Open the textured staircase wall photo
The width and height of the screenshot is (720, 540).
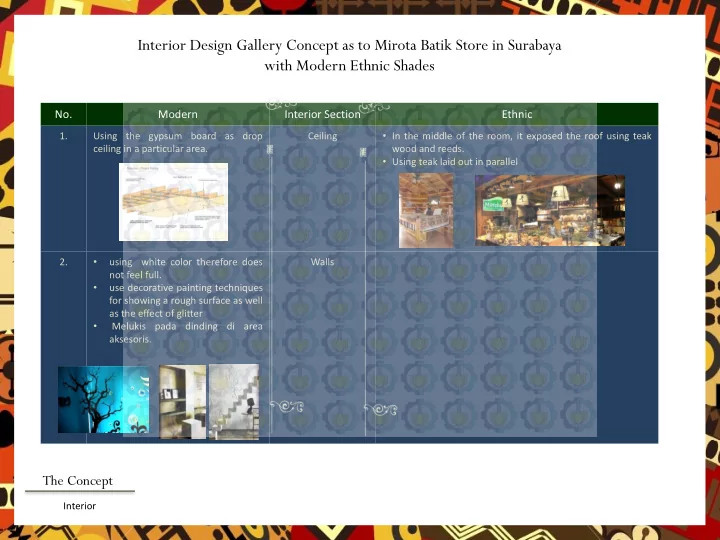pos(234,402)
